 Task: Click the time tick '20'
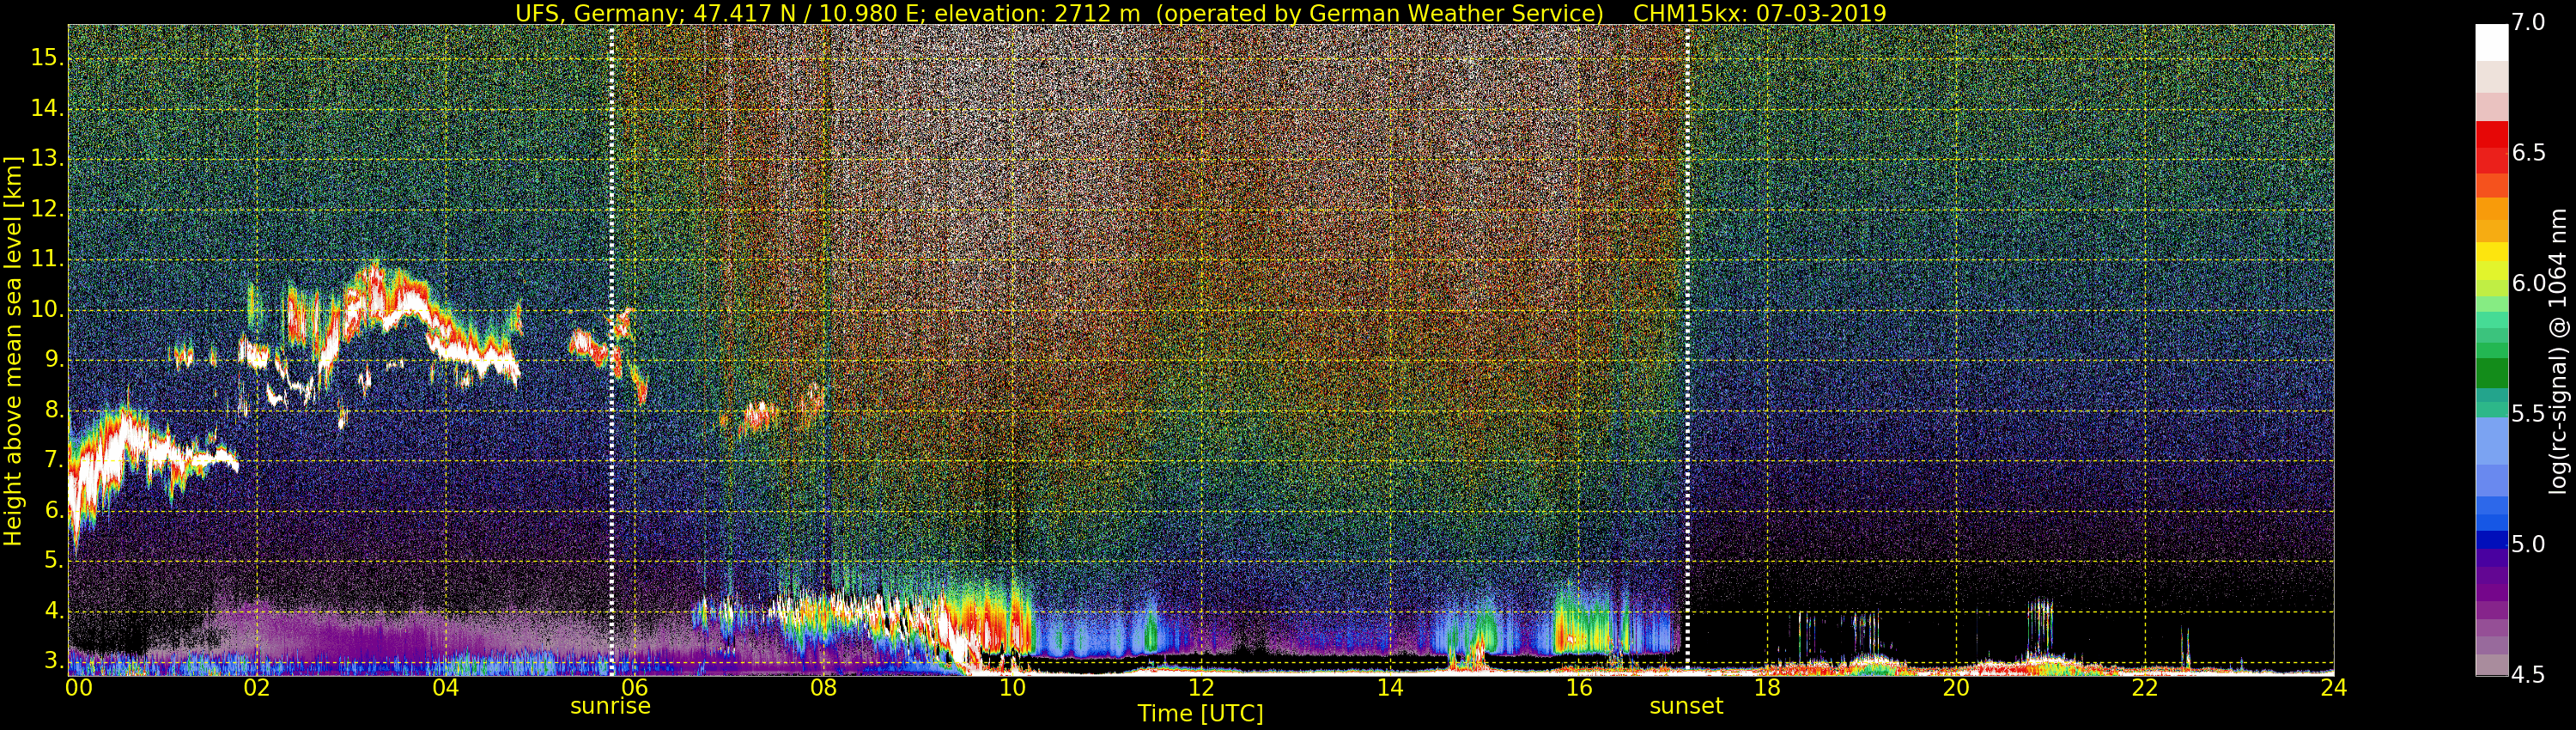click(1956, 687)
